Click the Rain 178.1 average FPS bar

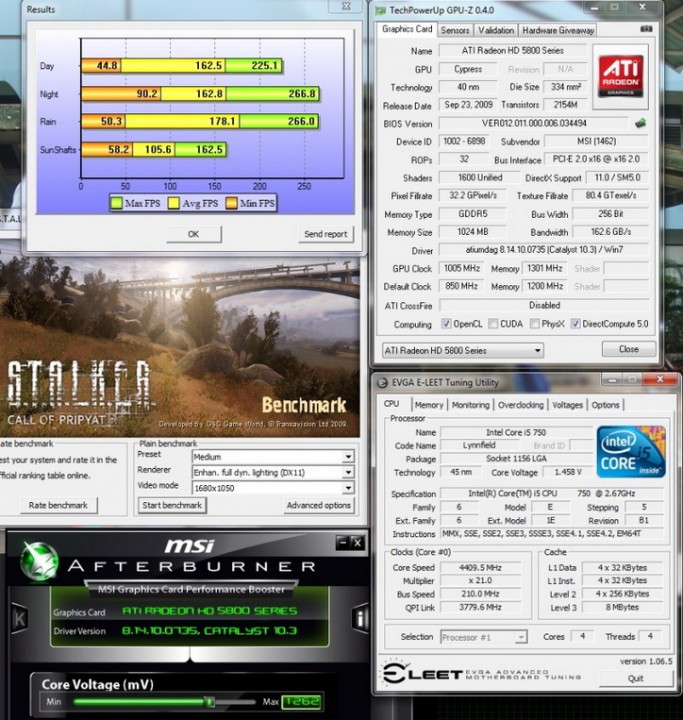coord(182,121)
